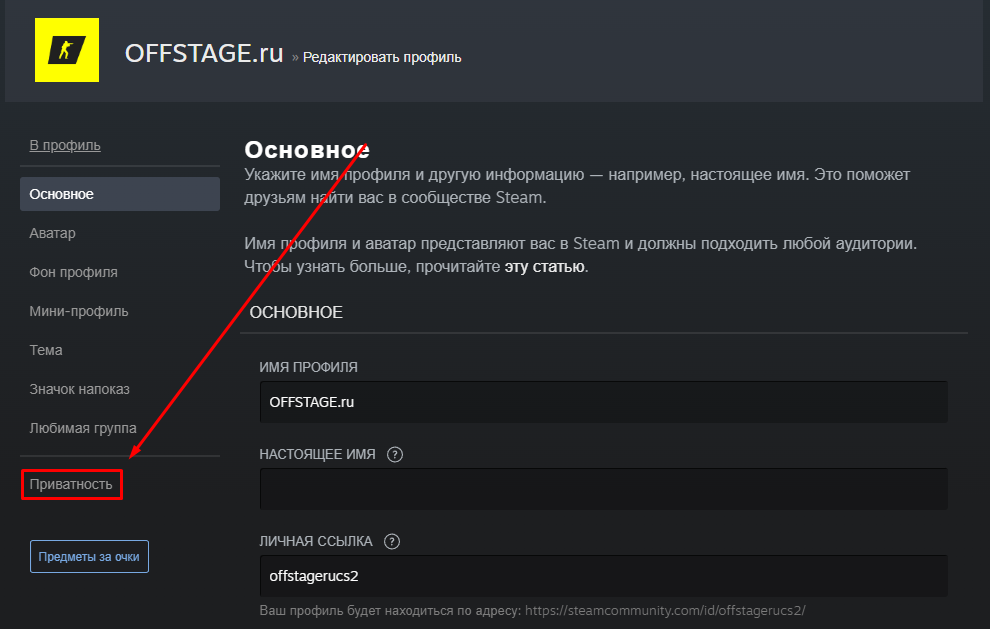The height and width of the screenshot is (629, 990).
Task: Click the yellow Counter-Strike avatar image
Action: (x=67, y=49)
